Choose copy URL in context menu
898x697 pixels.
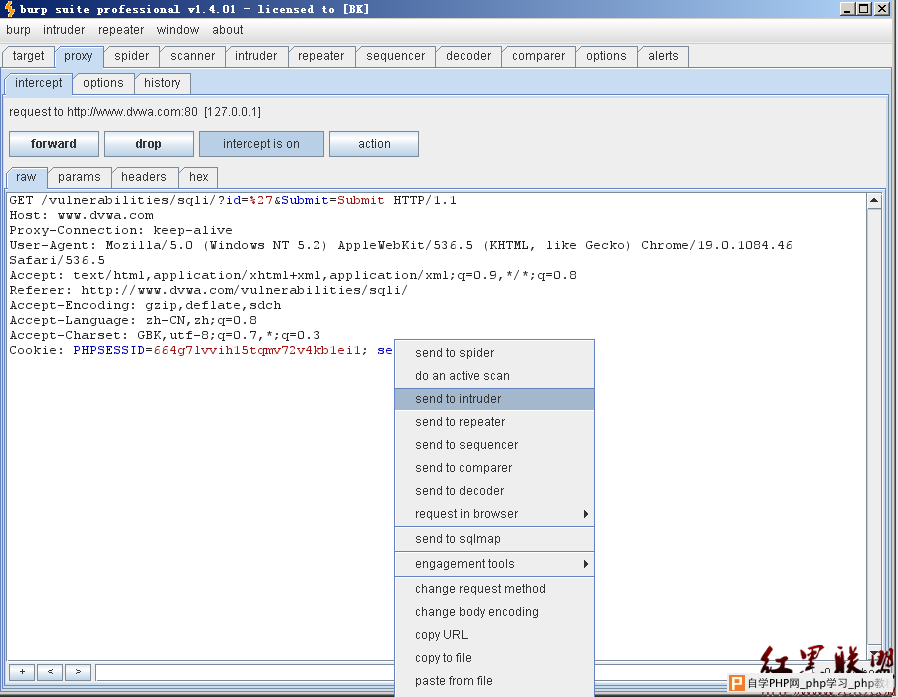click(x=494, y=635)
